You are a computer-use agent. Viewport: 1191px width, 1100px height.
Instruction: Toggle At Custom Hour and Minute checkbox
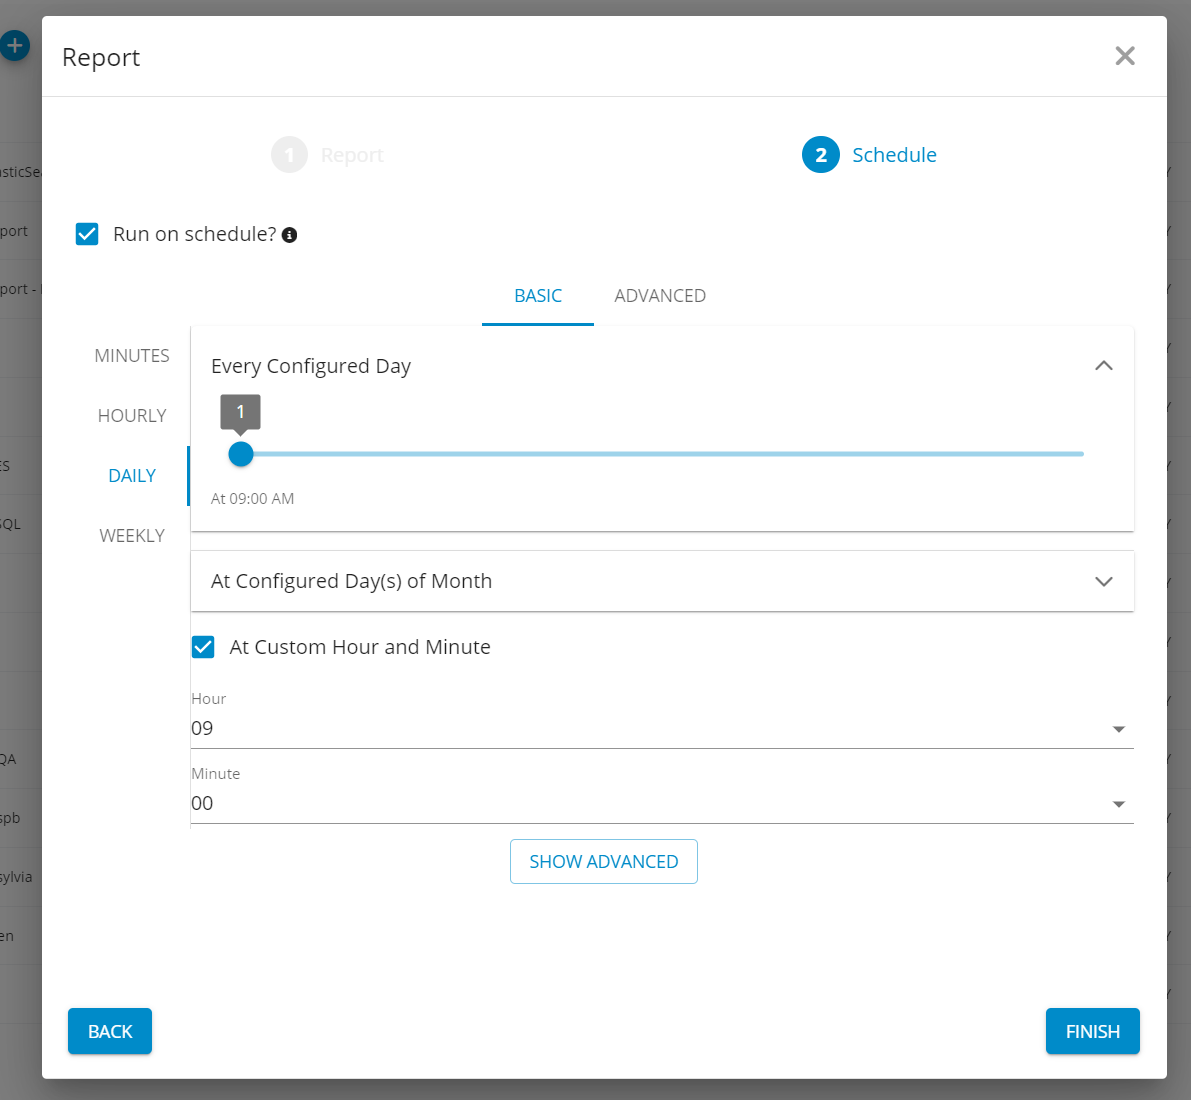(x=203, y=647)
